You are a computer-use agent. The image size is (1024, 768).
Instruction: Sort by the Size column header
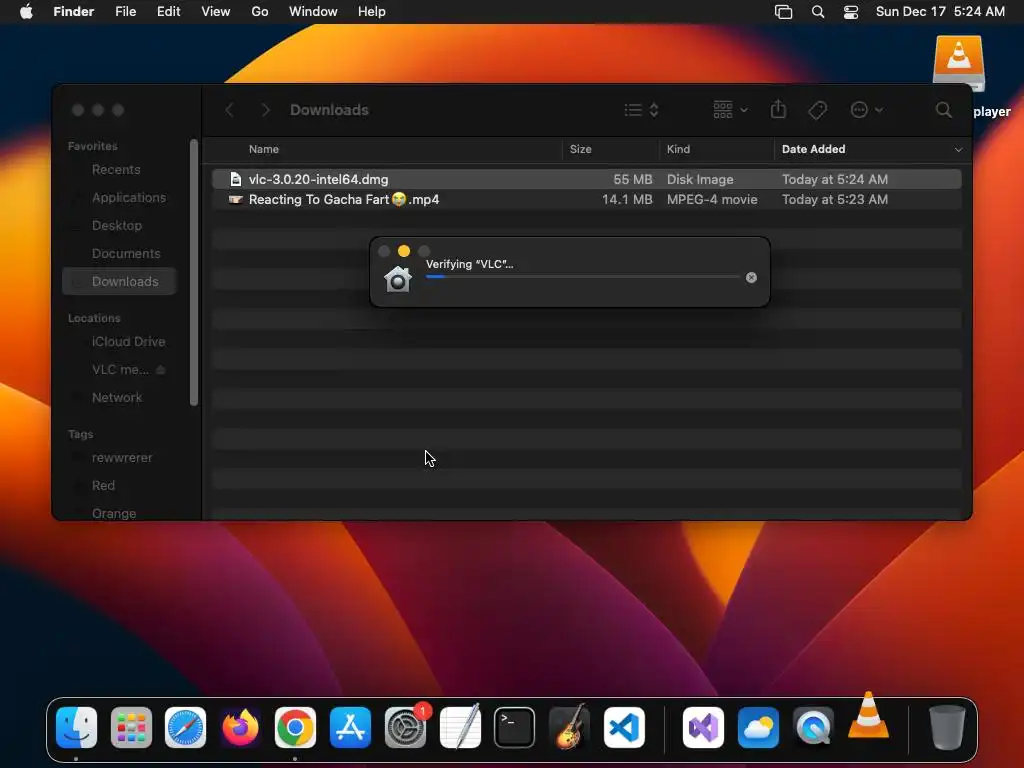(580, 150)
